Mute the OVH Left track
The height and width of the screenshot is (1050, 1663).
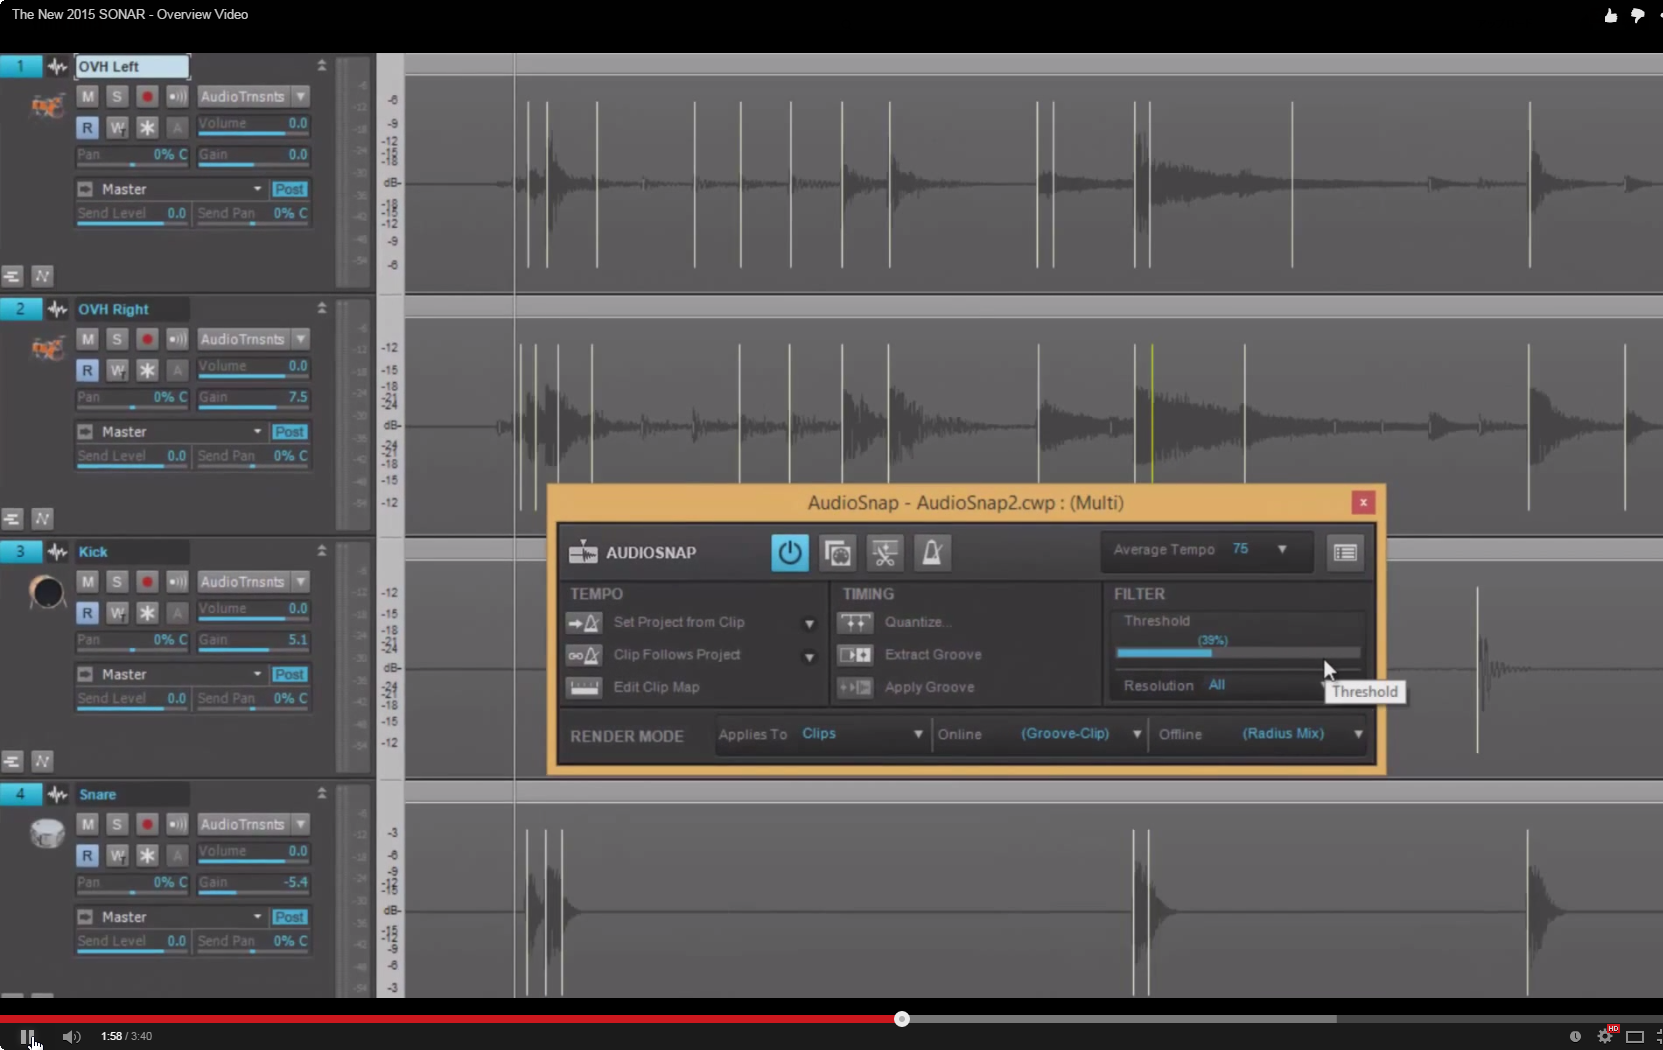88,96
